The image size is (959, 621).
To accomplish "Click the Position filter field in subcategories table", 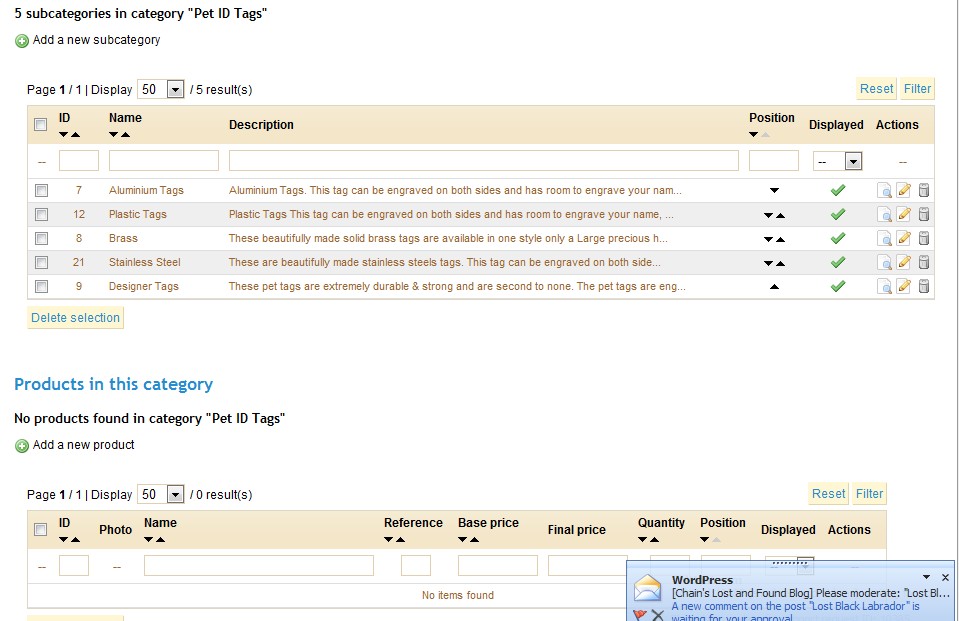I will coord(774,161).
